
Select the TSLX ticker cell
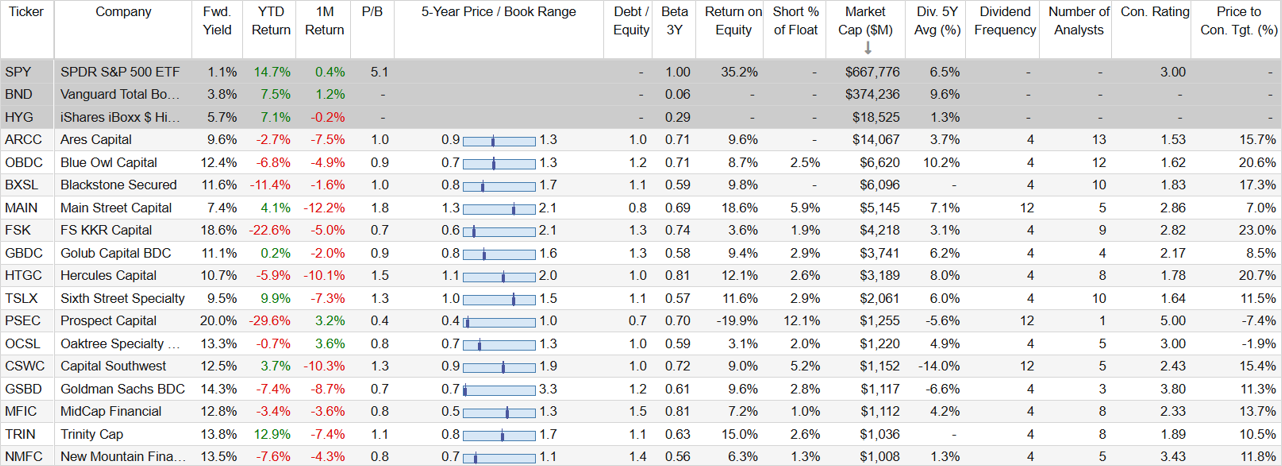[22, 298]
